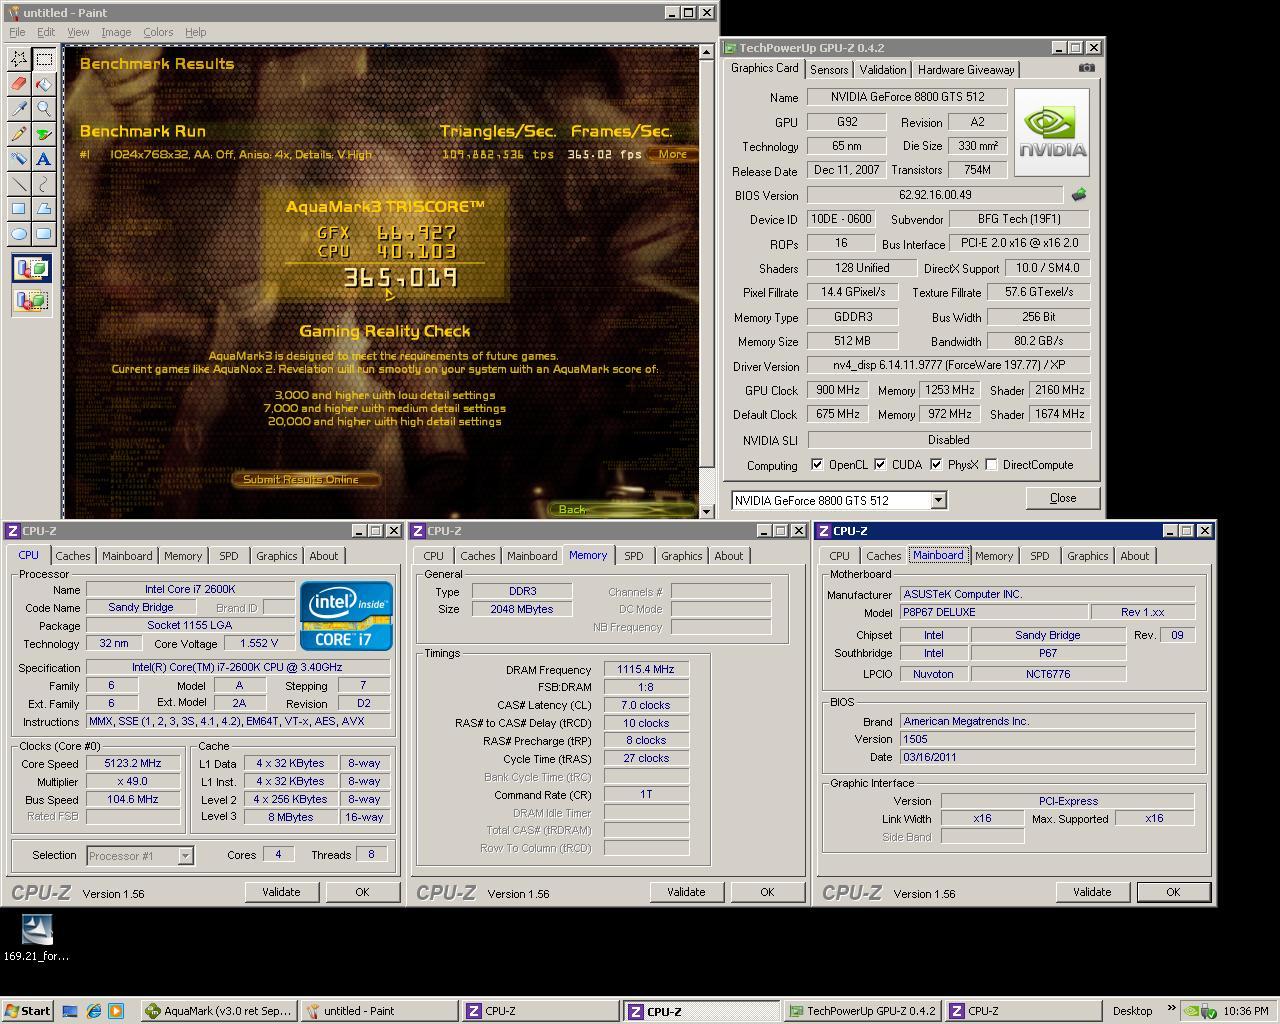The width and height of the screenshot is (1280, 1024).
Task: Open the File menu in Paint
Action: 17,32
